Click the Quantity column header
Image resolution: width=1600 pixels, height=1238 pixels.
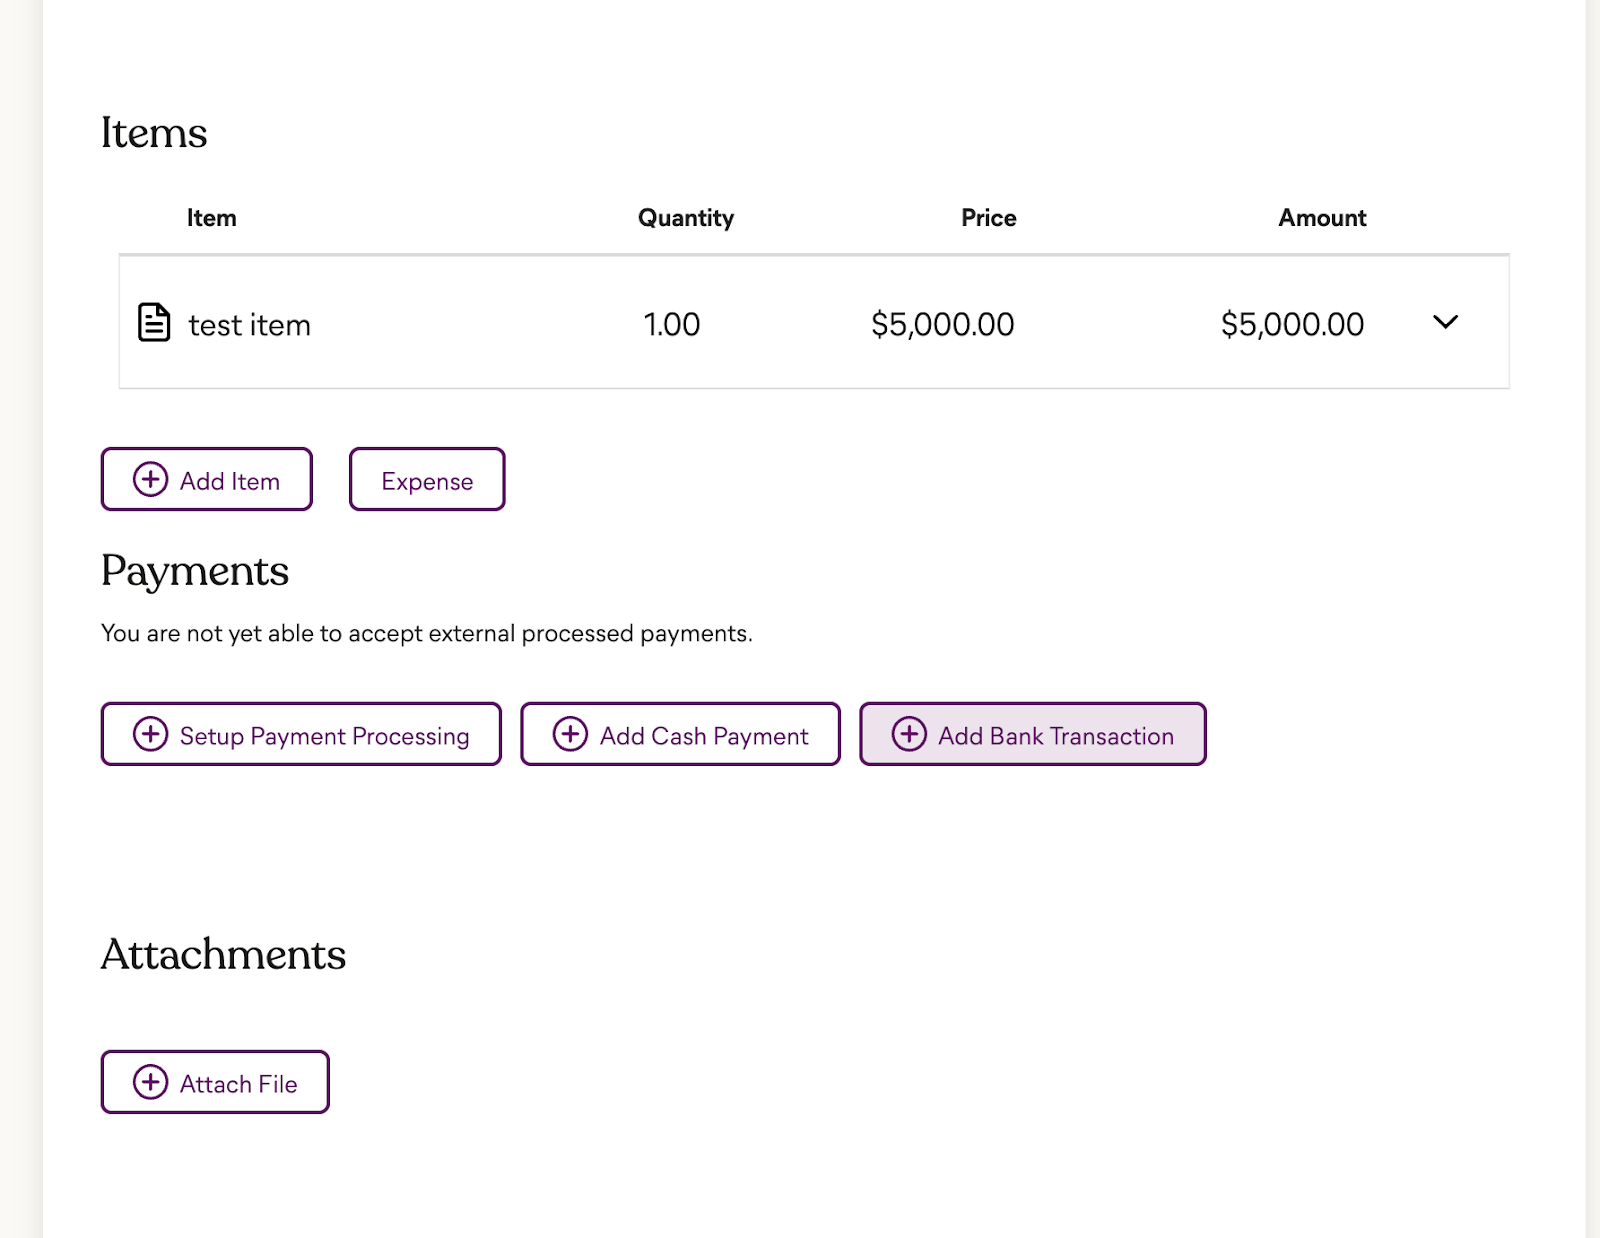(686, 218)
